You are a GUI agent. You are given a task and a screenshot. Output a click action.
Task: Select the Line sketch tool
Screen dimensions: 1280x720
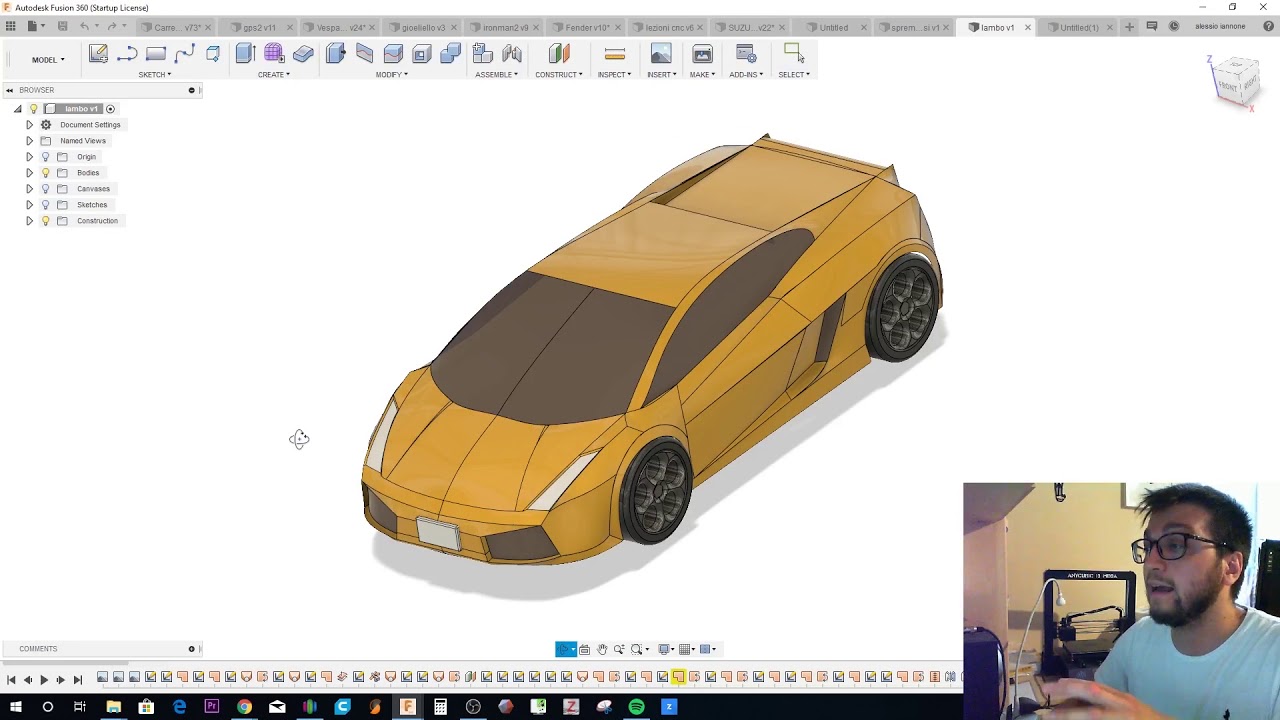point(127,54)
